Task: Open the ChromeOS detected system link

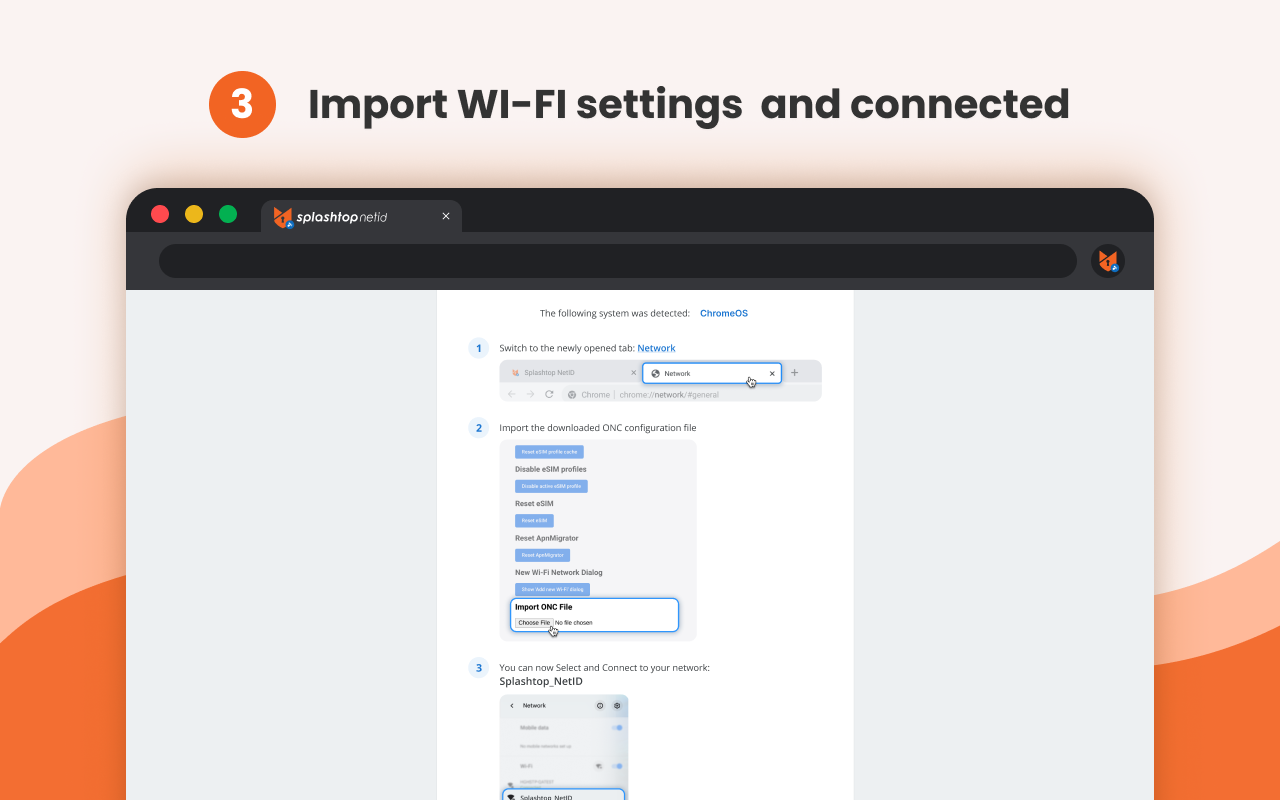Action: click(724, 313)
